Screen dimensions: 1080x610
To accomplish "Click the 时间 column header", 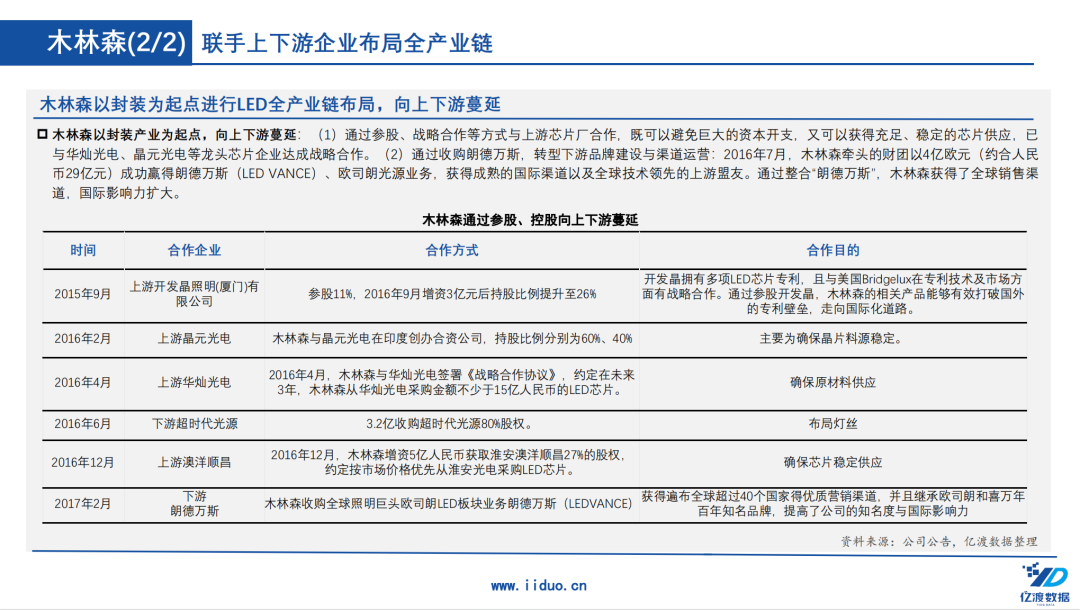I will [x=83, y=251].
